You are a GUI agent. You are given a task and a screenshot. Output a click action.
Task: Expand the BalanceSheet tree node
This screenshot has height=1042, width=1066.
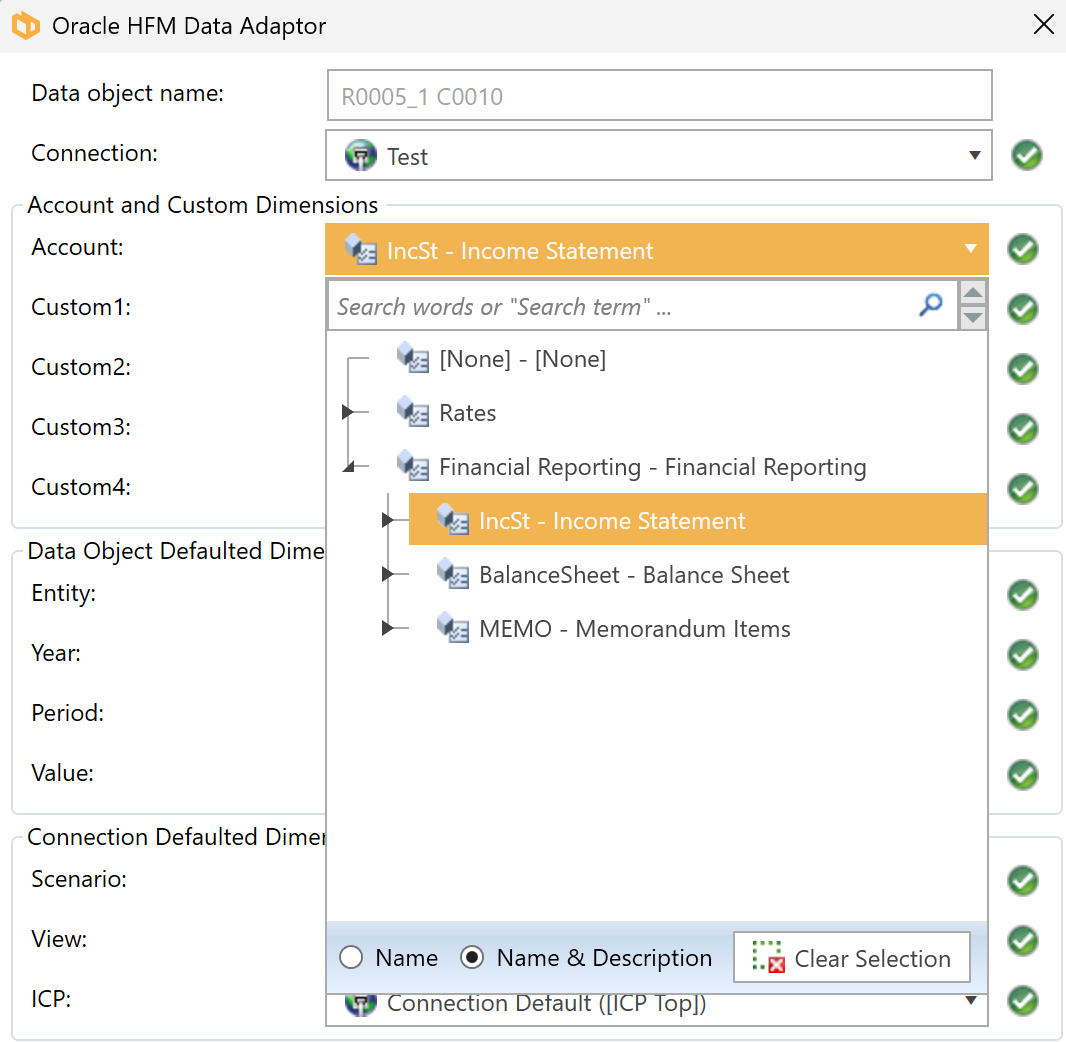[x=387, y=575]
